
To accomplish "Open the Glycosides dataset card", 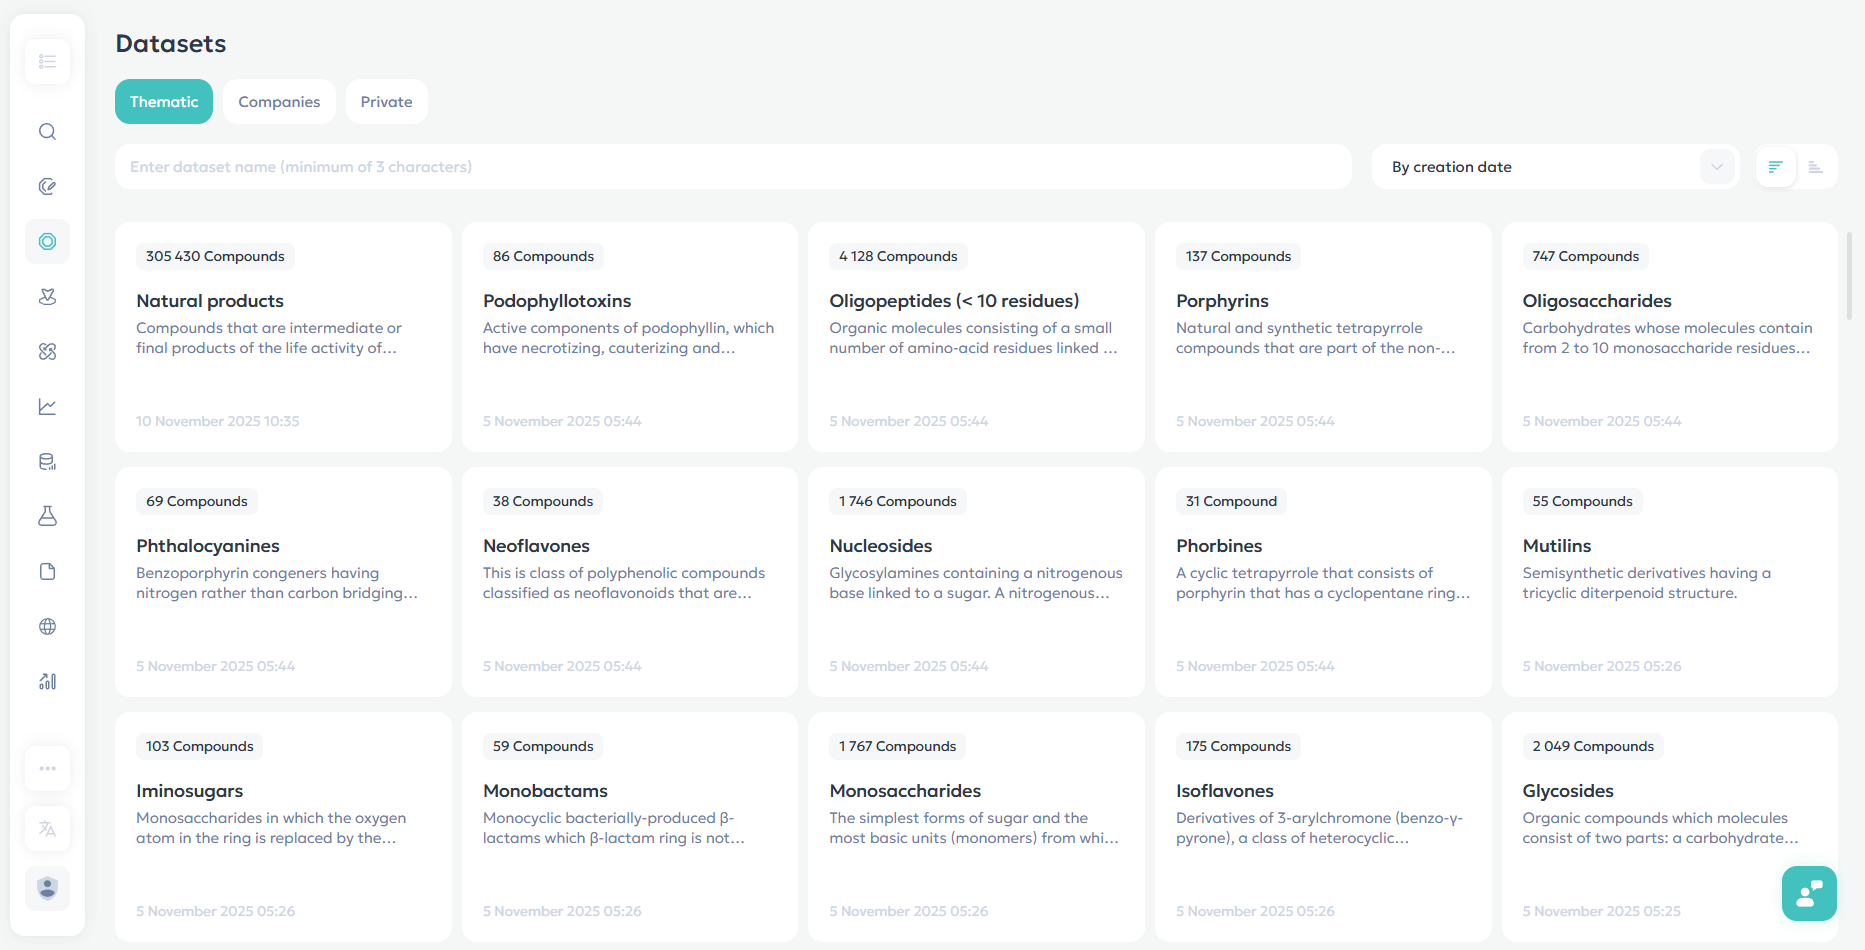I will coord(1670,827).
